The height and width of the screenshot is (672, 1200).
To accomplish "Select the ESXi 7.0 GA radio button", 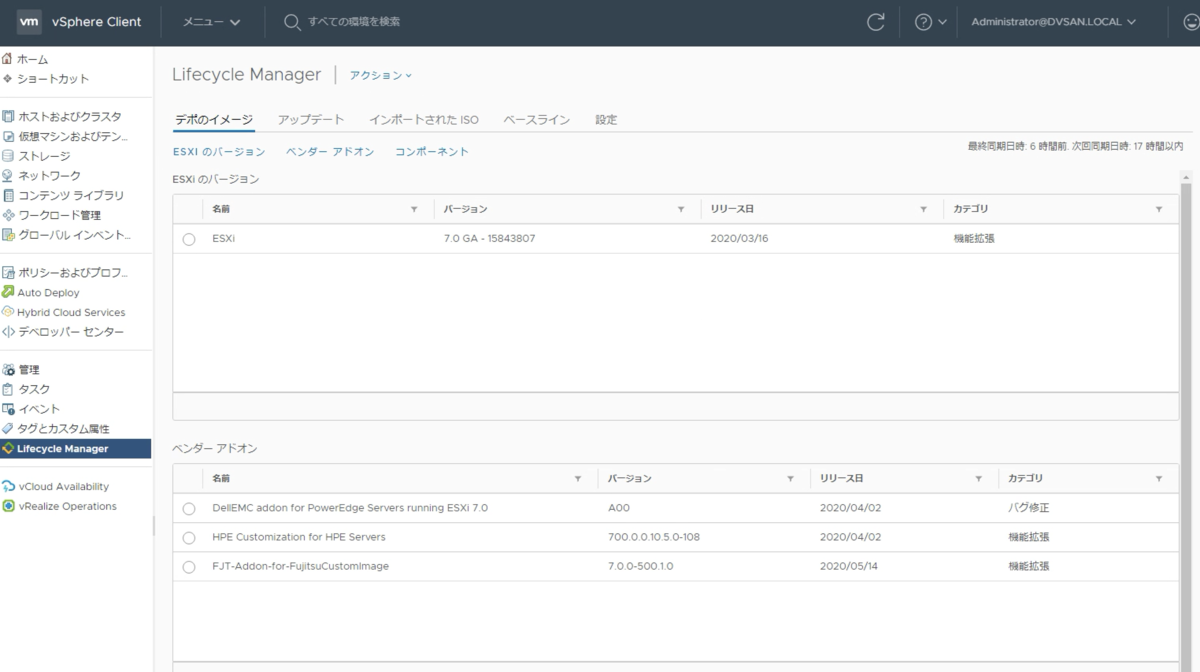I will coord(189,239).
